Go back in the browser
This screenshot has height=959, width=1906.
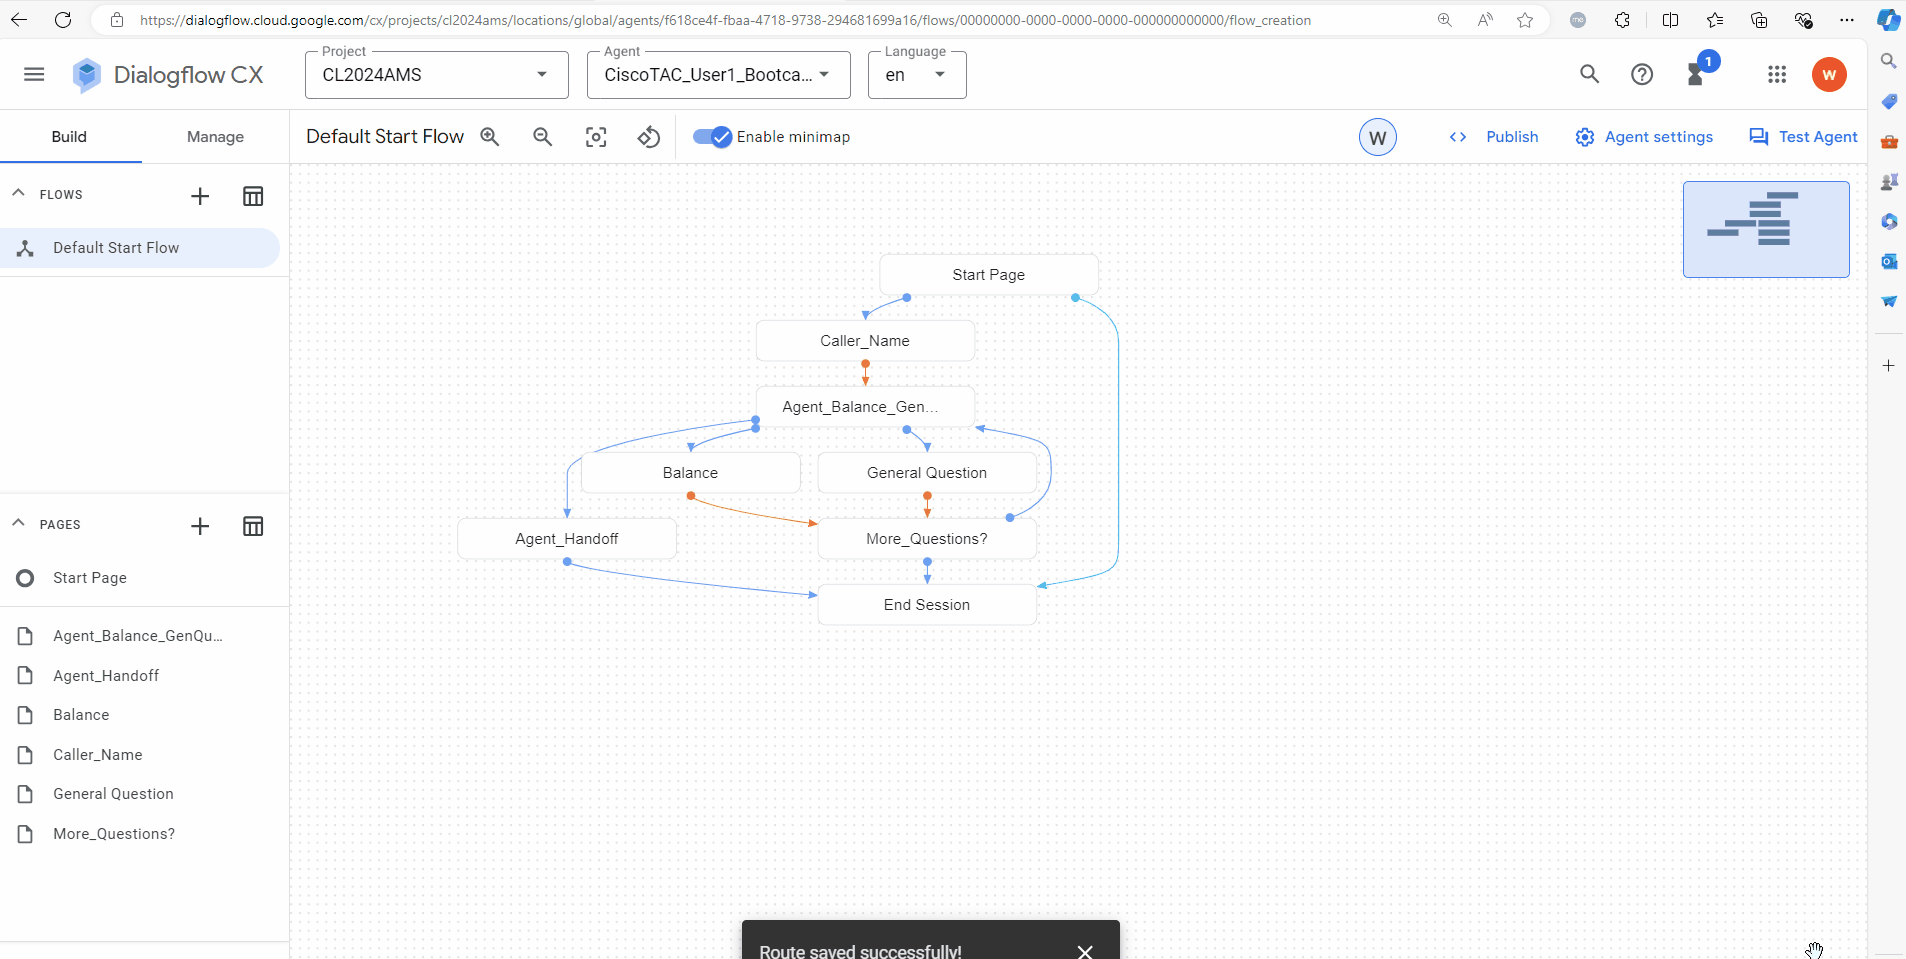point(19,20)
